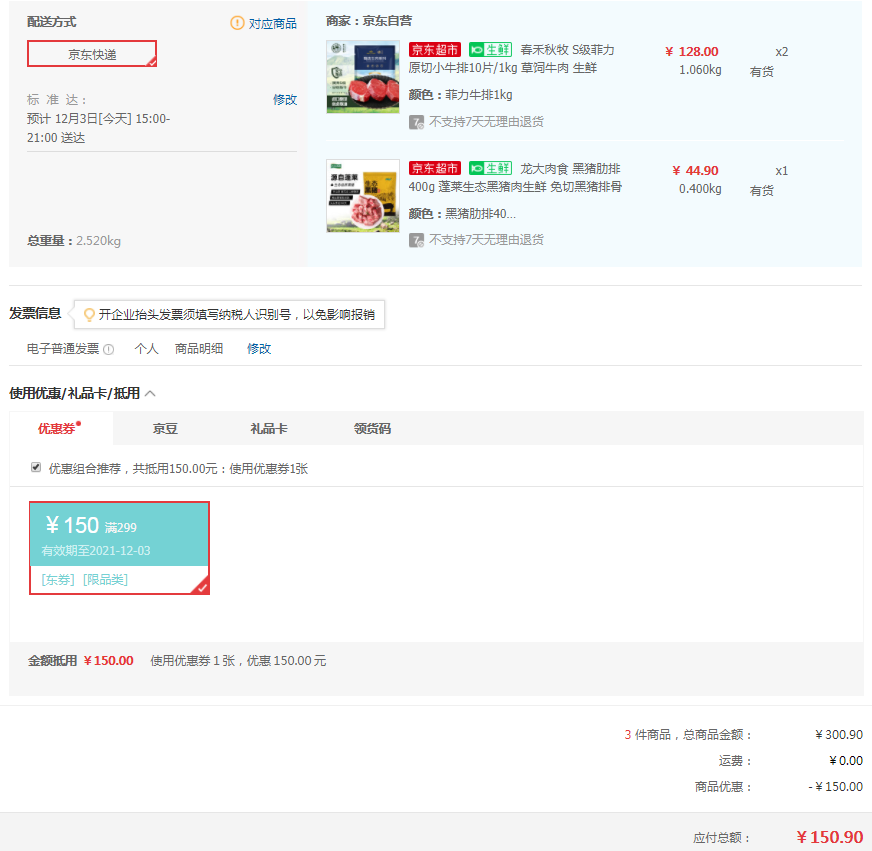This screenshot has width=872, height=851.
Task: Click the pork ribs quantity x1
Action: click(781, 171)
